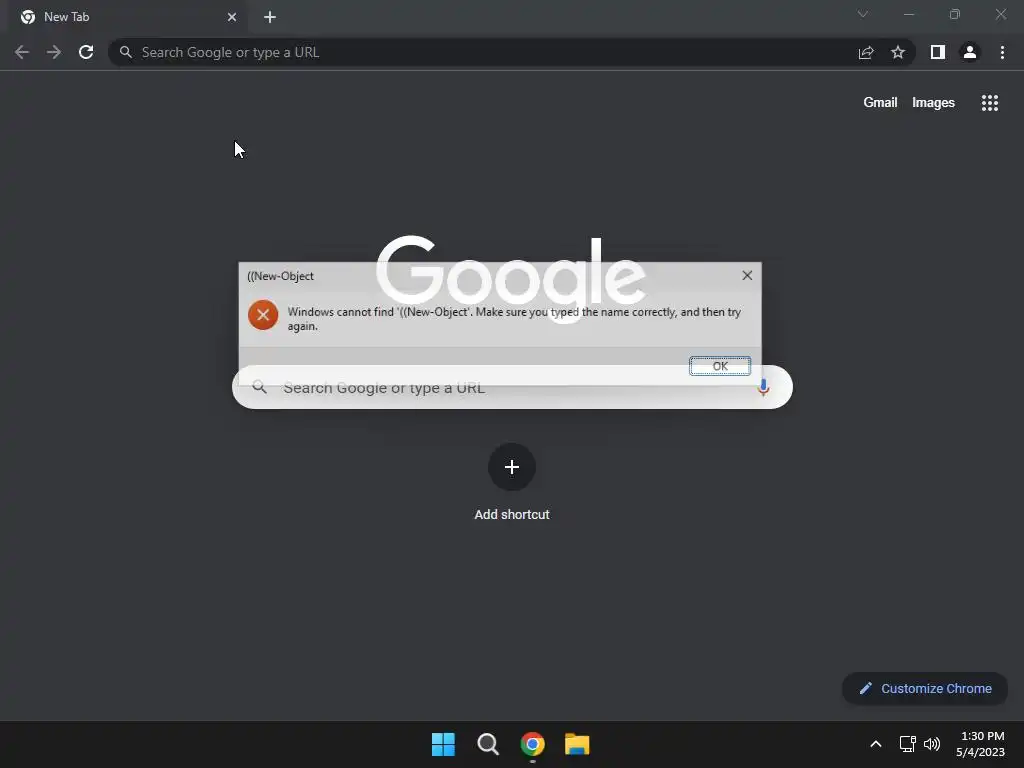Close the New Tab tab

(x=232, y=17)
